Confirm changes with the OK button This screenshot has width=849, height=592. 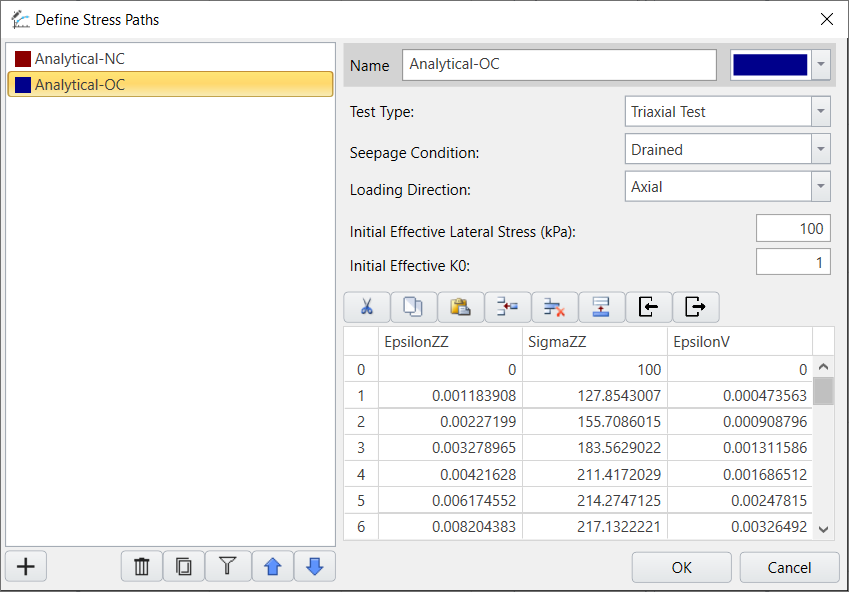(x=681, y=567)
